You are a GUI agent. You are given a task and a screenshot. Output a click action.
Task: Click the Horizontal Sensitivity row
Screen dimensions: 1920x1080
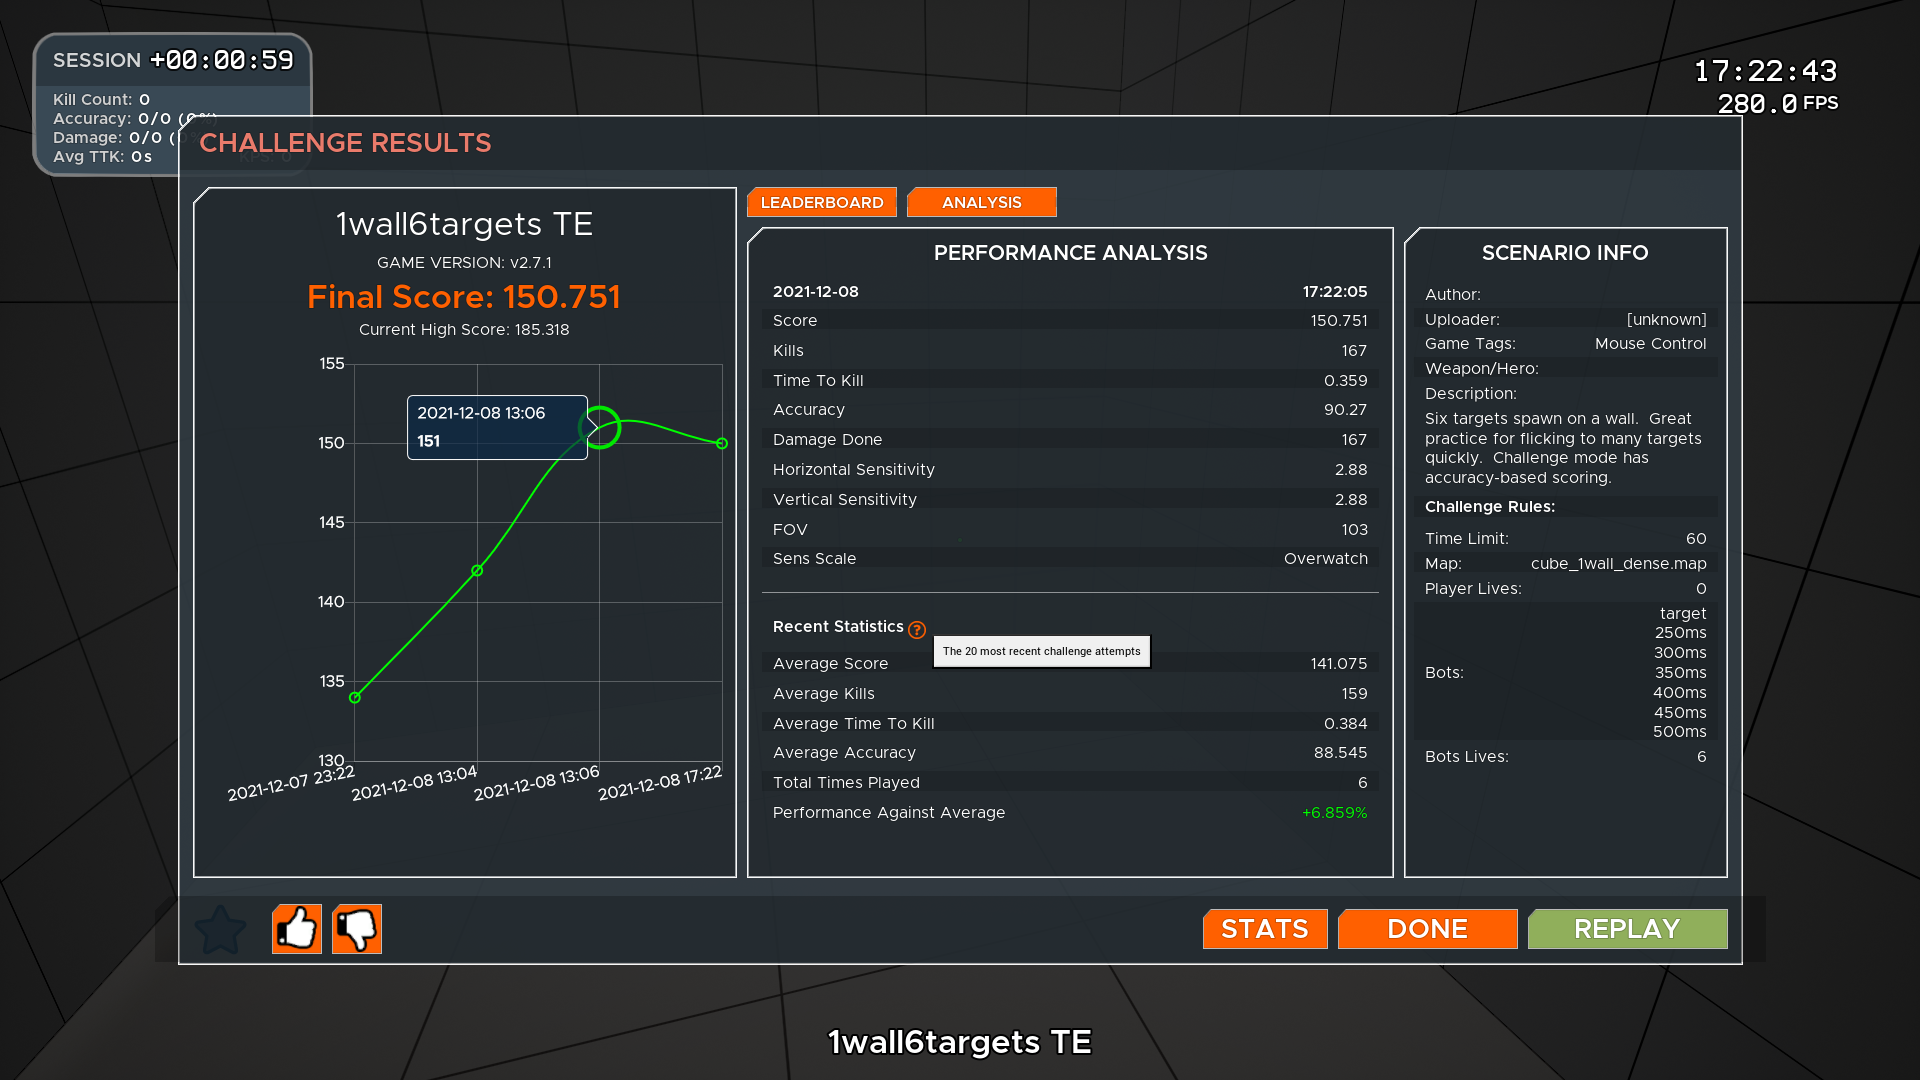[x=1070, y=470]
